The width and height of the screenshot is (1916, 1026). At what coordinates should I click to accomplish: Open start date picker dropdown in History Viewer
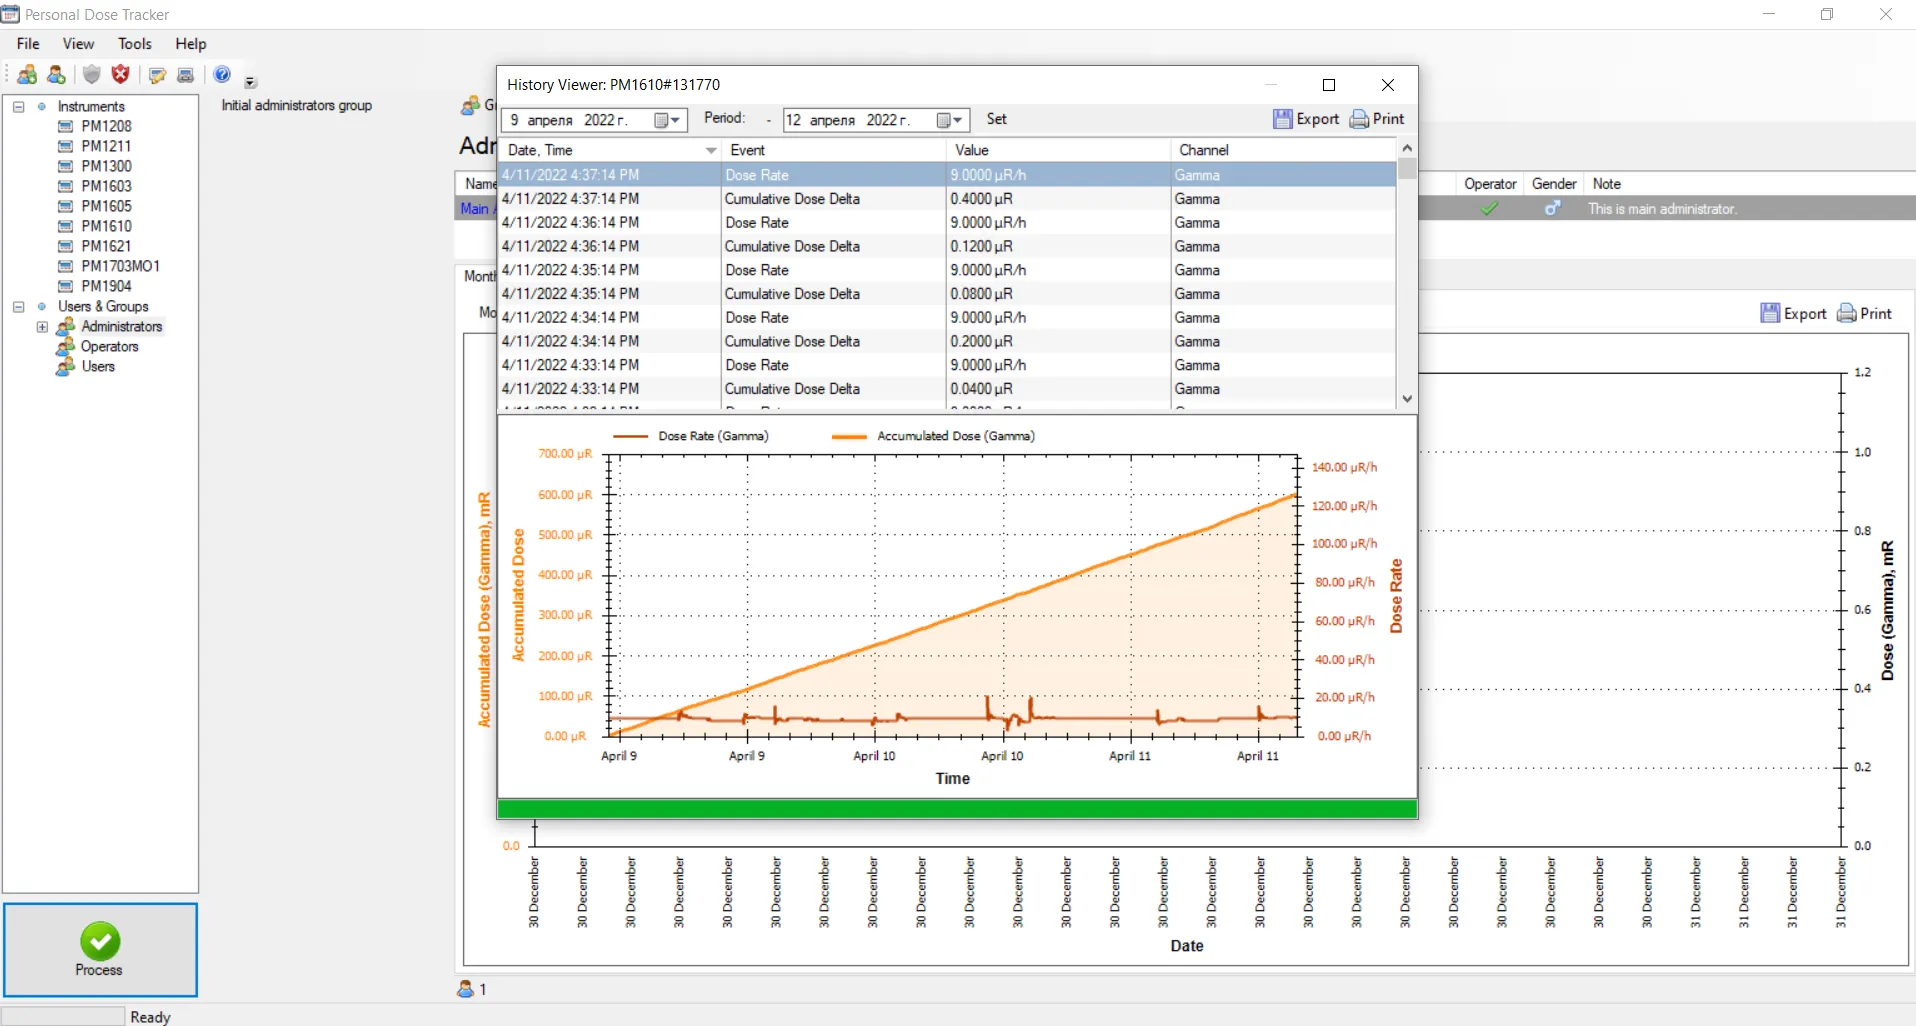(x=668, y=120)
